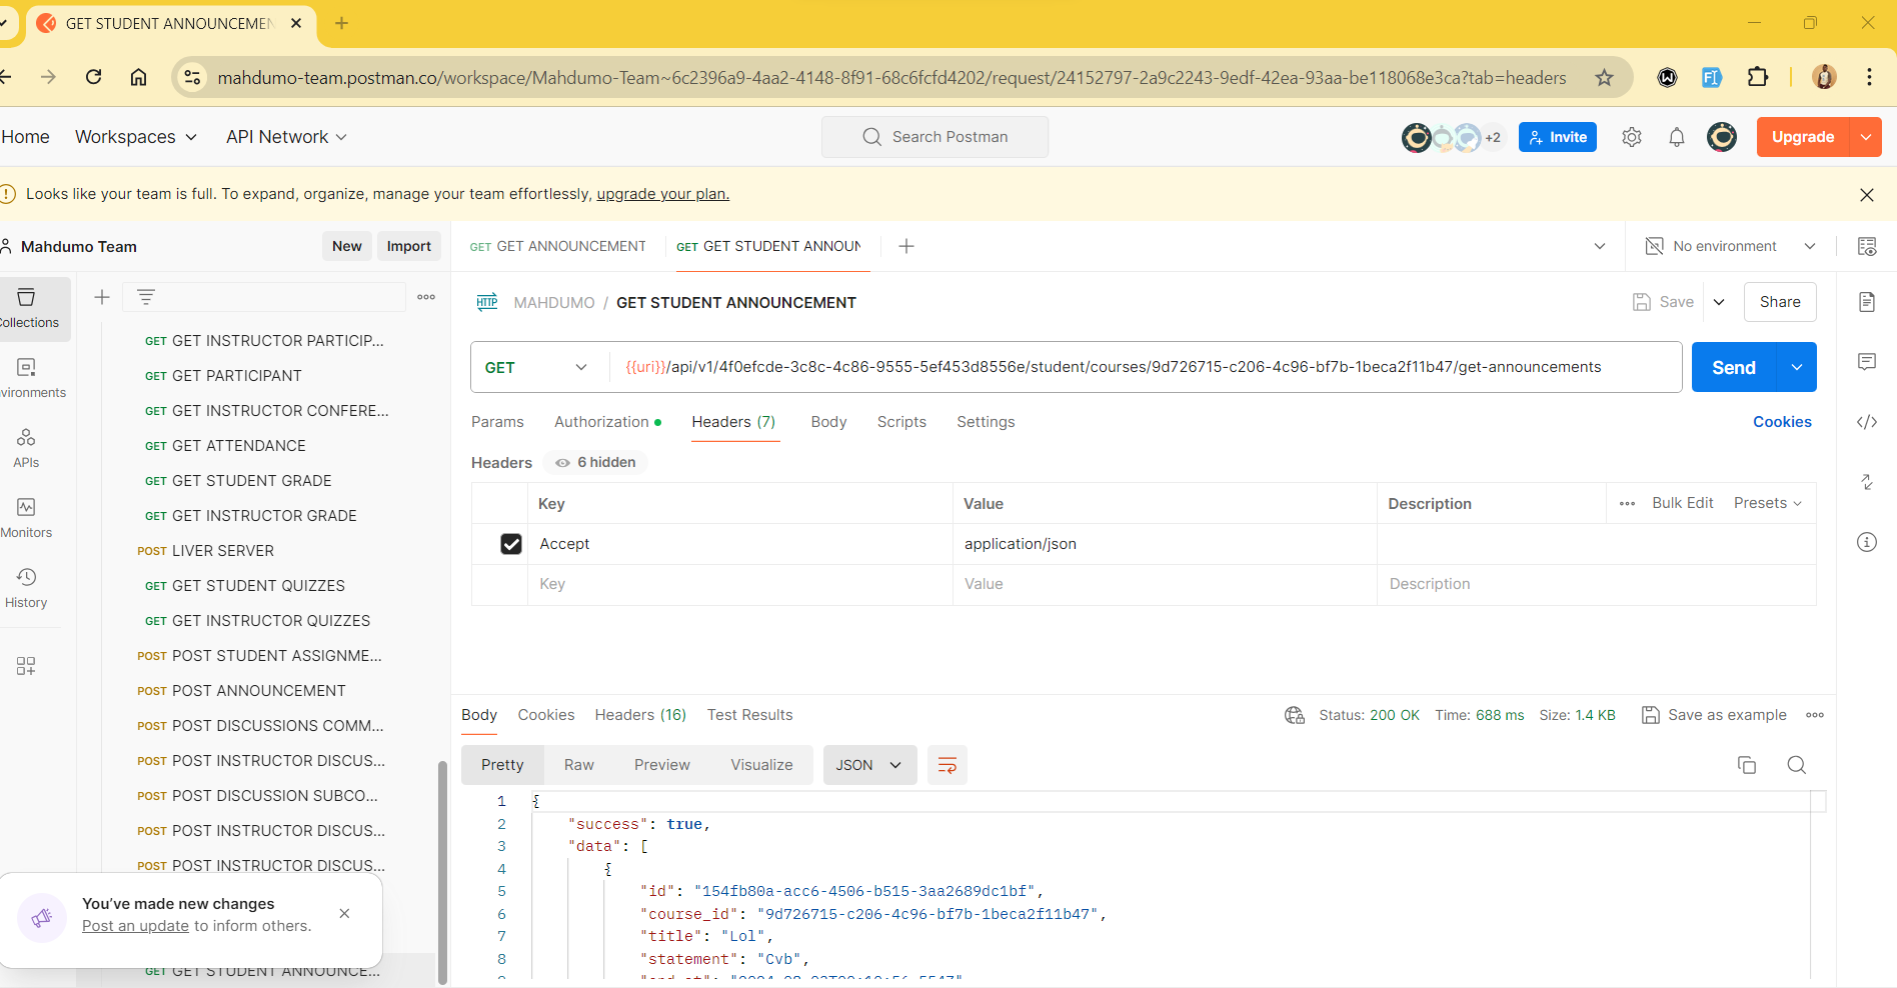Open the comments icon in right sidebar

(1867, 362)
